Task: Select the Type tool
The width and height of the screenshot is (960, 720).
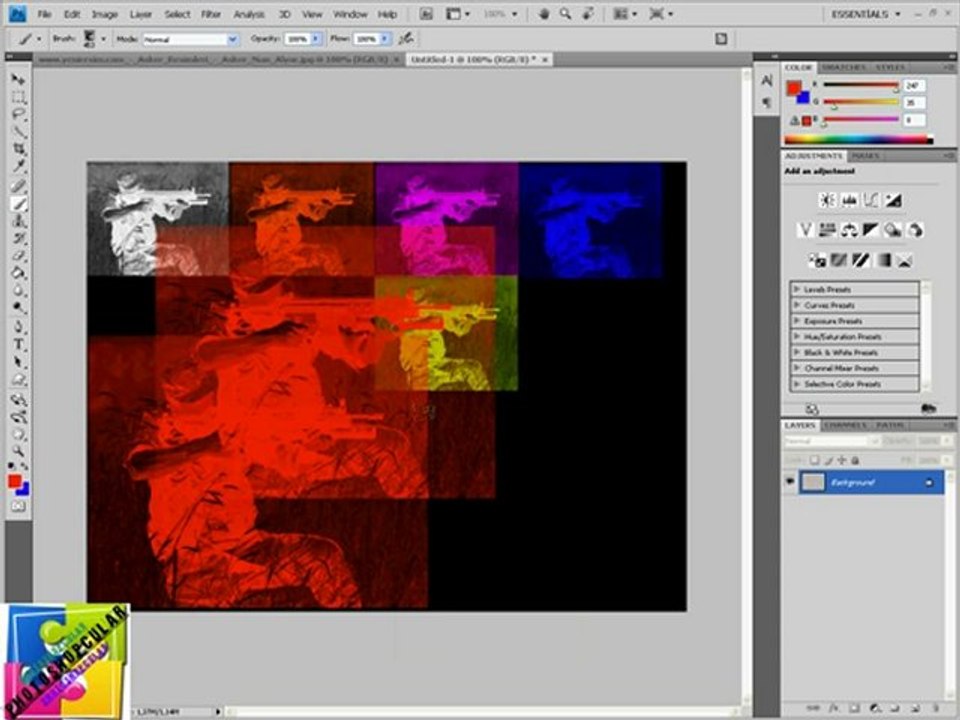Action: [x=18, y=343]
